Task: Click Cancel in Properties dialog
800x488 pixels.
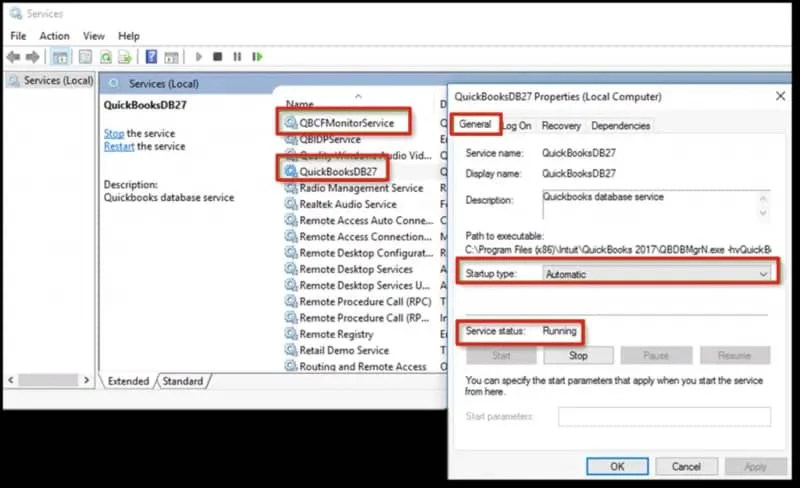Action: [686, 467]
